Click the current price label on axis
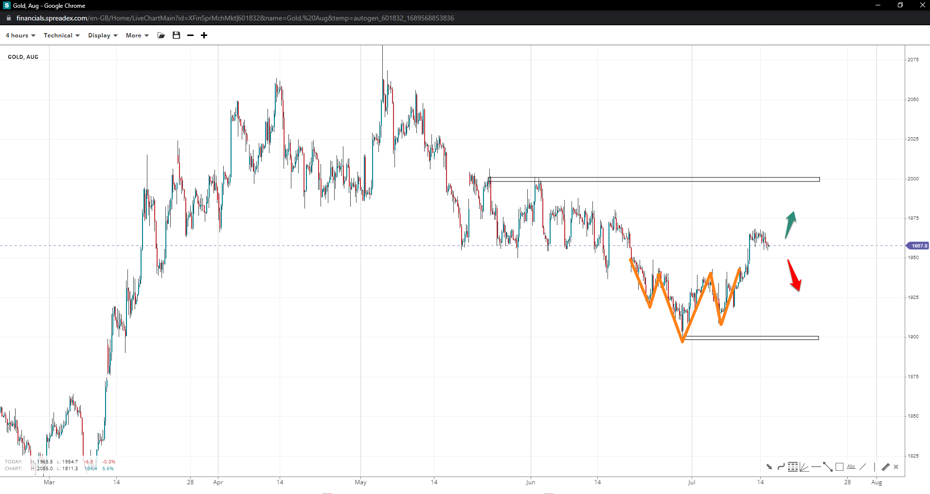930x494 pixels. [917, 245]
